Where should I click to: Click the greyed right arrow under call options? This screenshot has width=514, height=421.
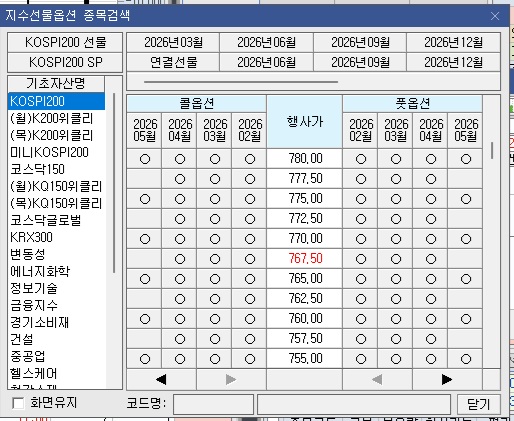tap(231, 379)
